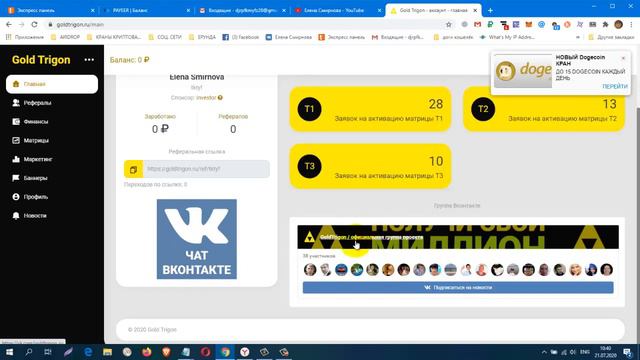The height and width of the screenshot is (360, 640).
Task: Click the referral link input field
Action: (206, 169)
